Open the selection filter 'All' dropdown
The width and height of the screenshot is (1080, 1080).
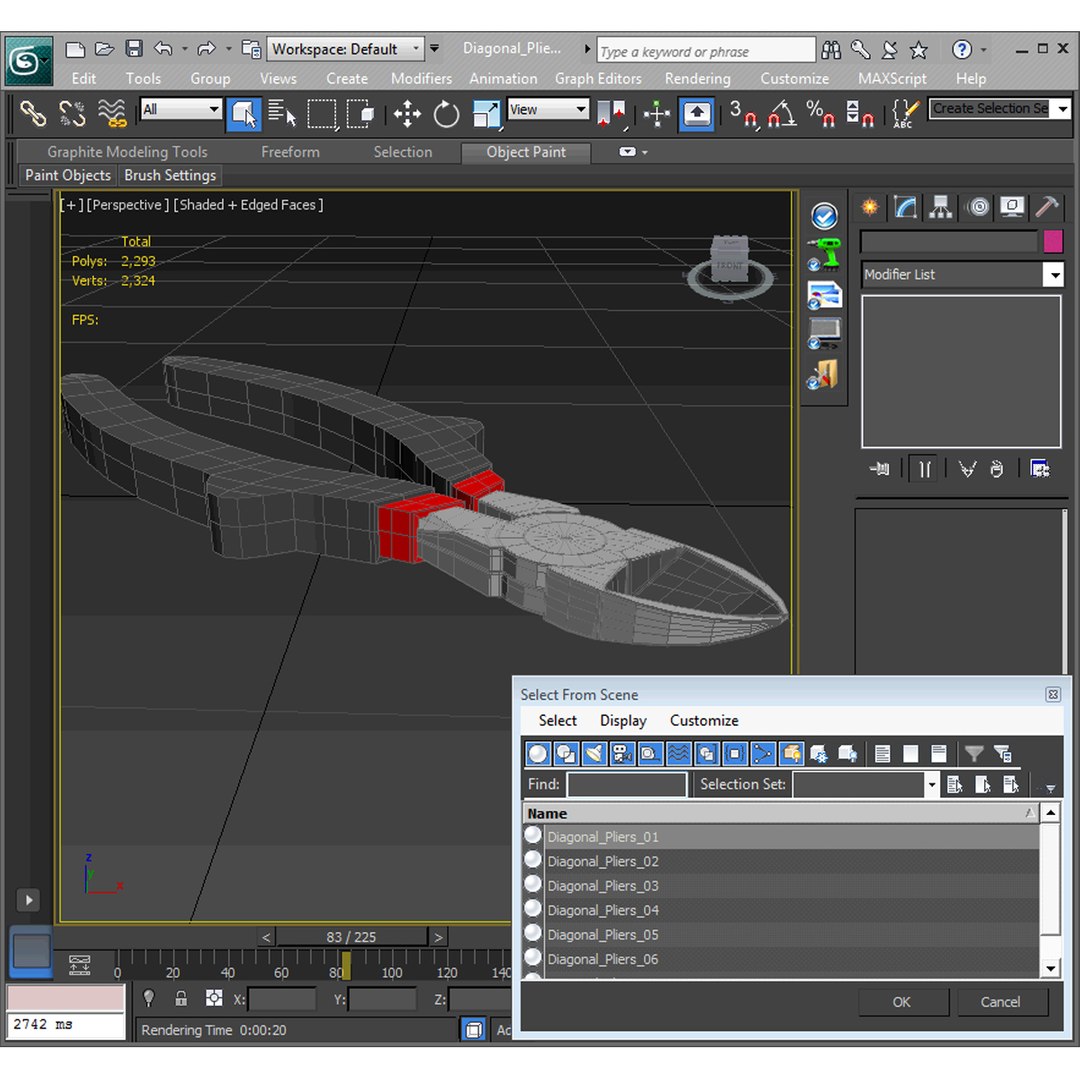(181, 109)
